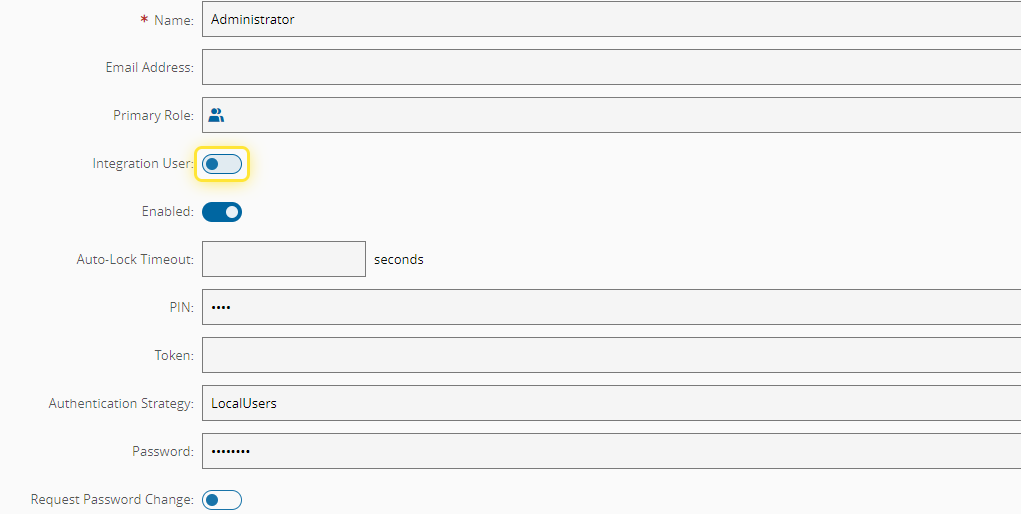
Task: Click the "Integration User:" label text
Action: [x=142, y=164]
